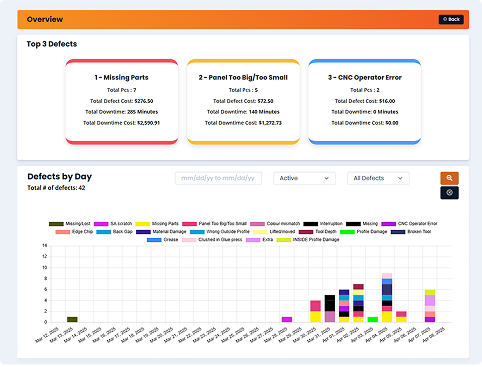Go back using the Back button

pos(451,19)
